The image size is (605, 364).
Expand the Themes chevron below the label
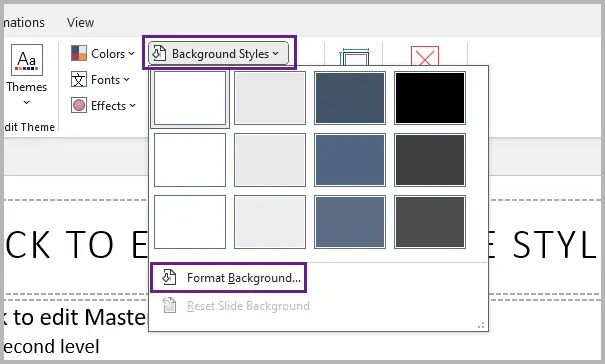26,103
